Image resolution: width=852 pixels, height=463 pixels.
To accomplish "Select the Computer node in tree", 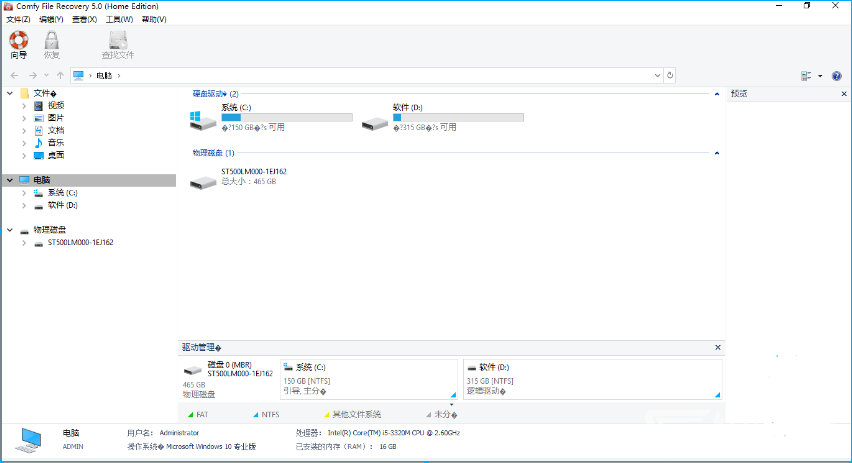I will [x=42, y=180].
